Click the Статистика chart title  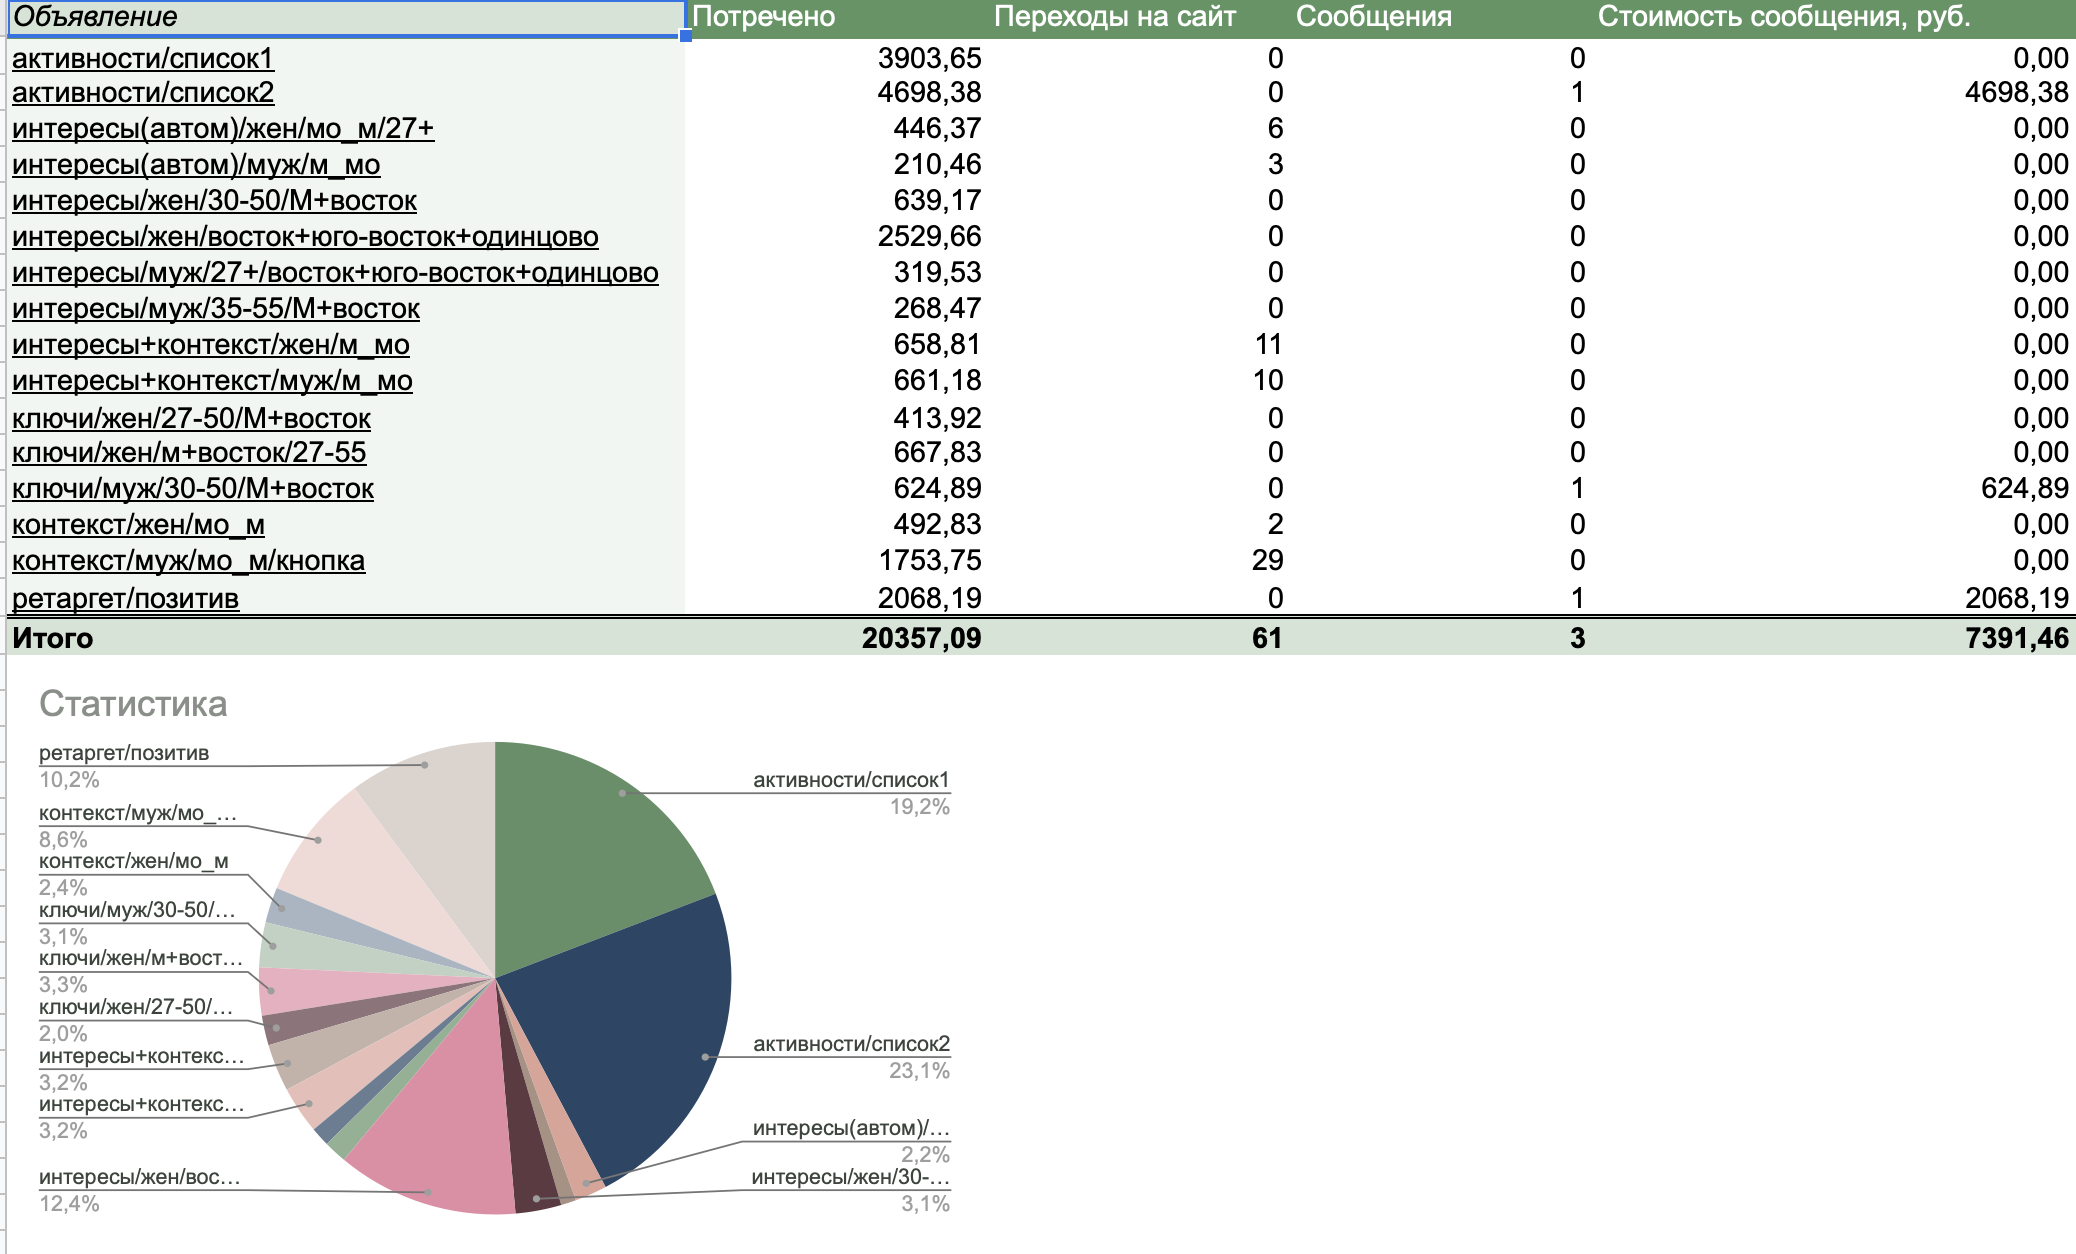coord(133,704)
